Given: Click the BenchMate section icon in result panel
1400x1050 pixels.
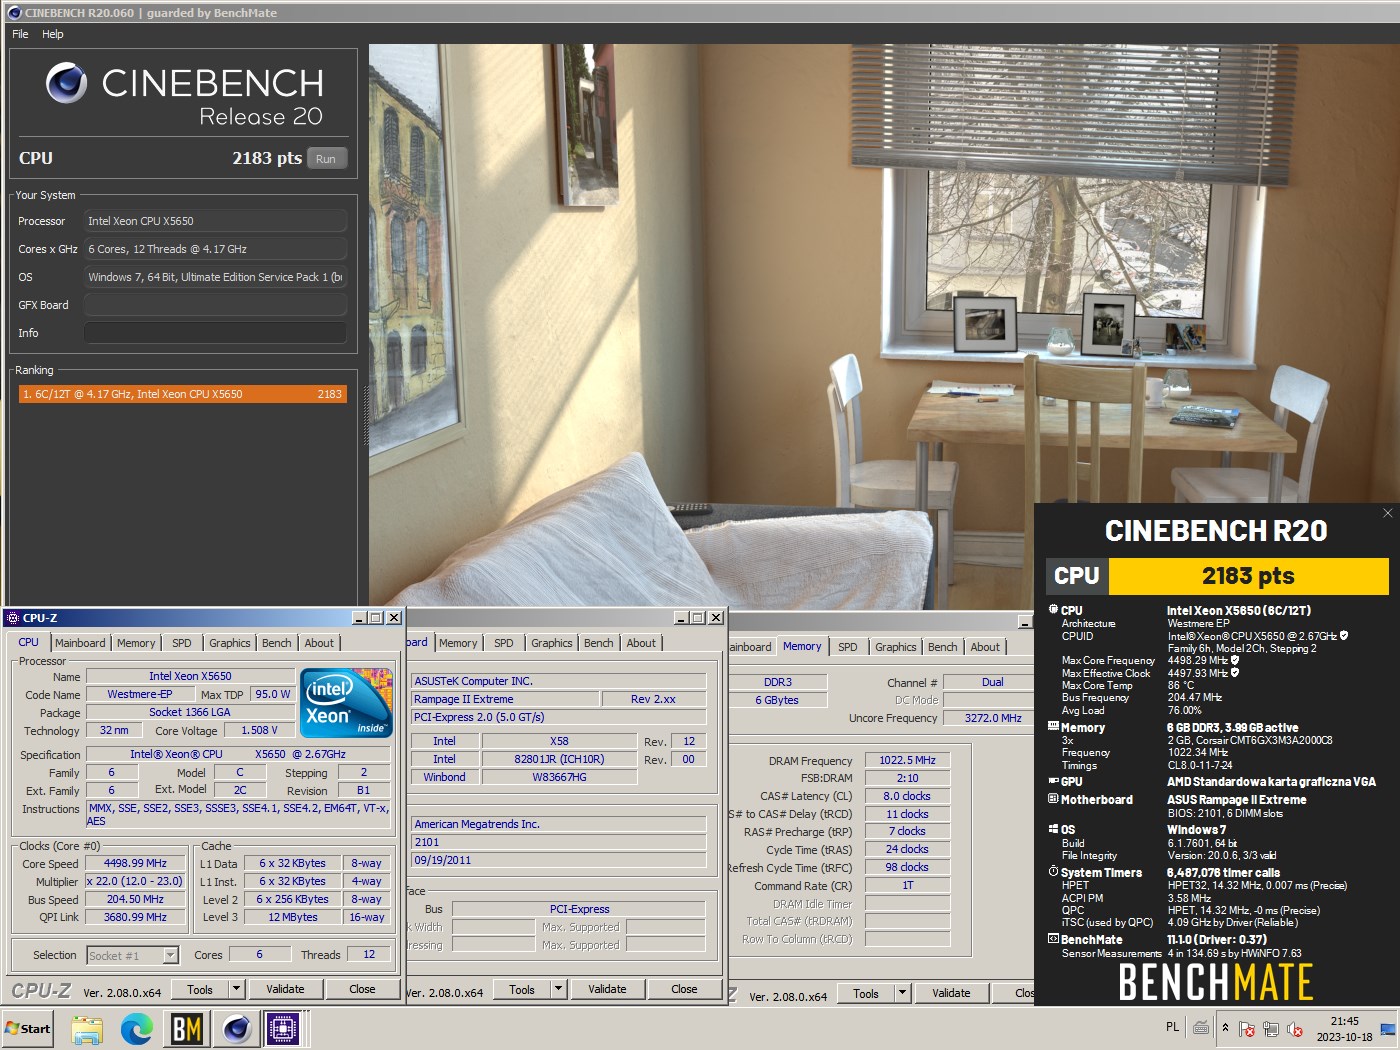Looking at the screenshot, I should 1053,939.
